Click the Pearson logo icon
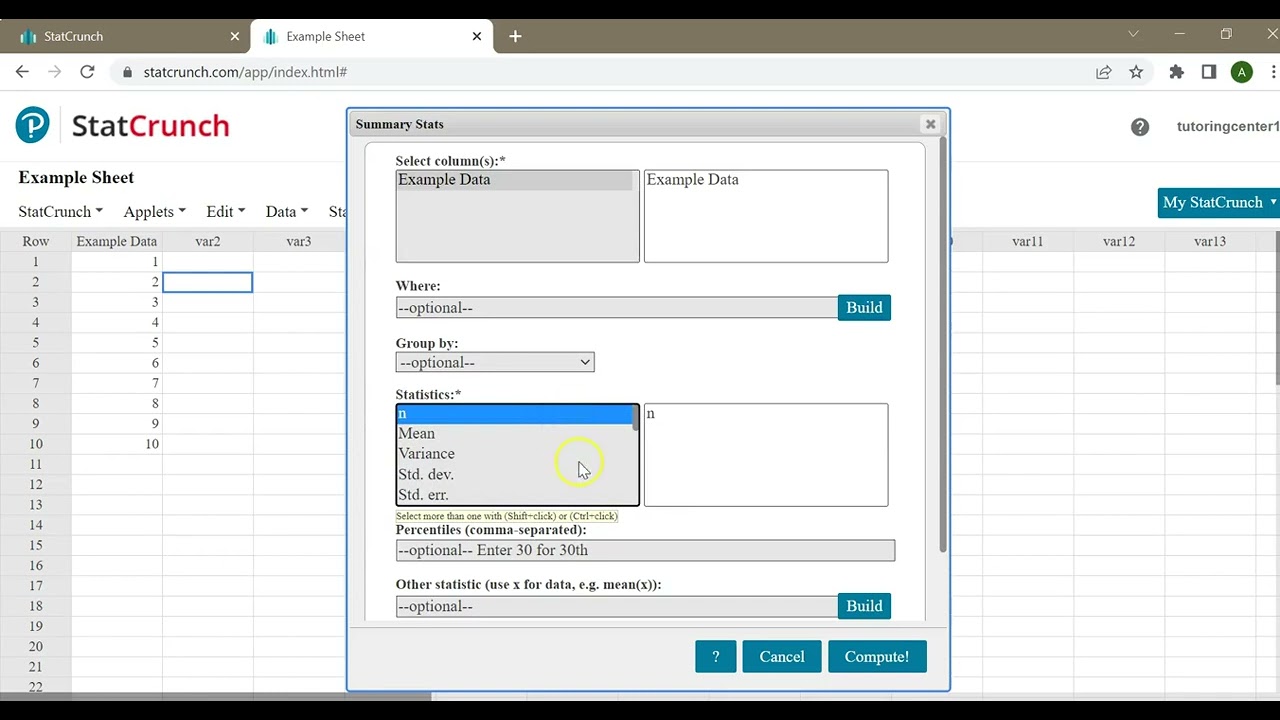Screen dimensions: 1280x720 pyautogui.click(x=32, y=125)
